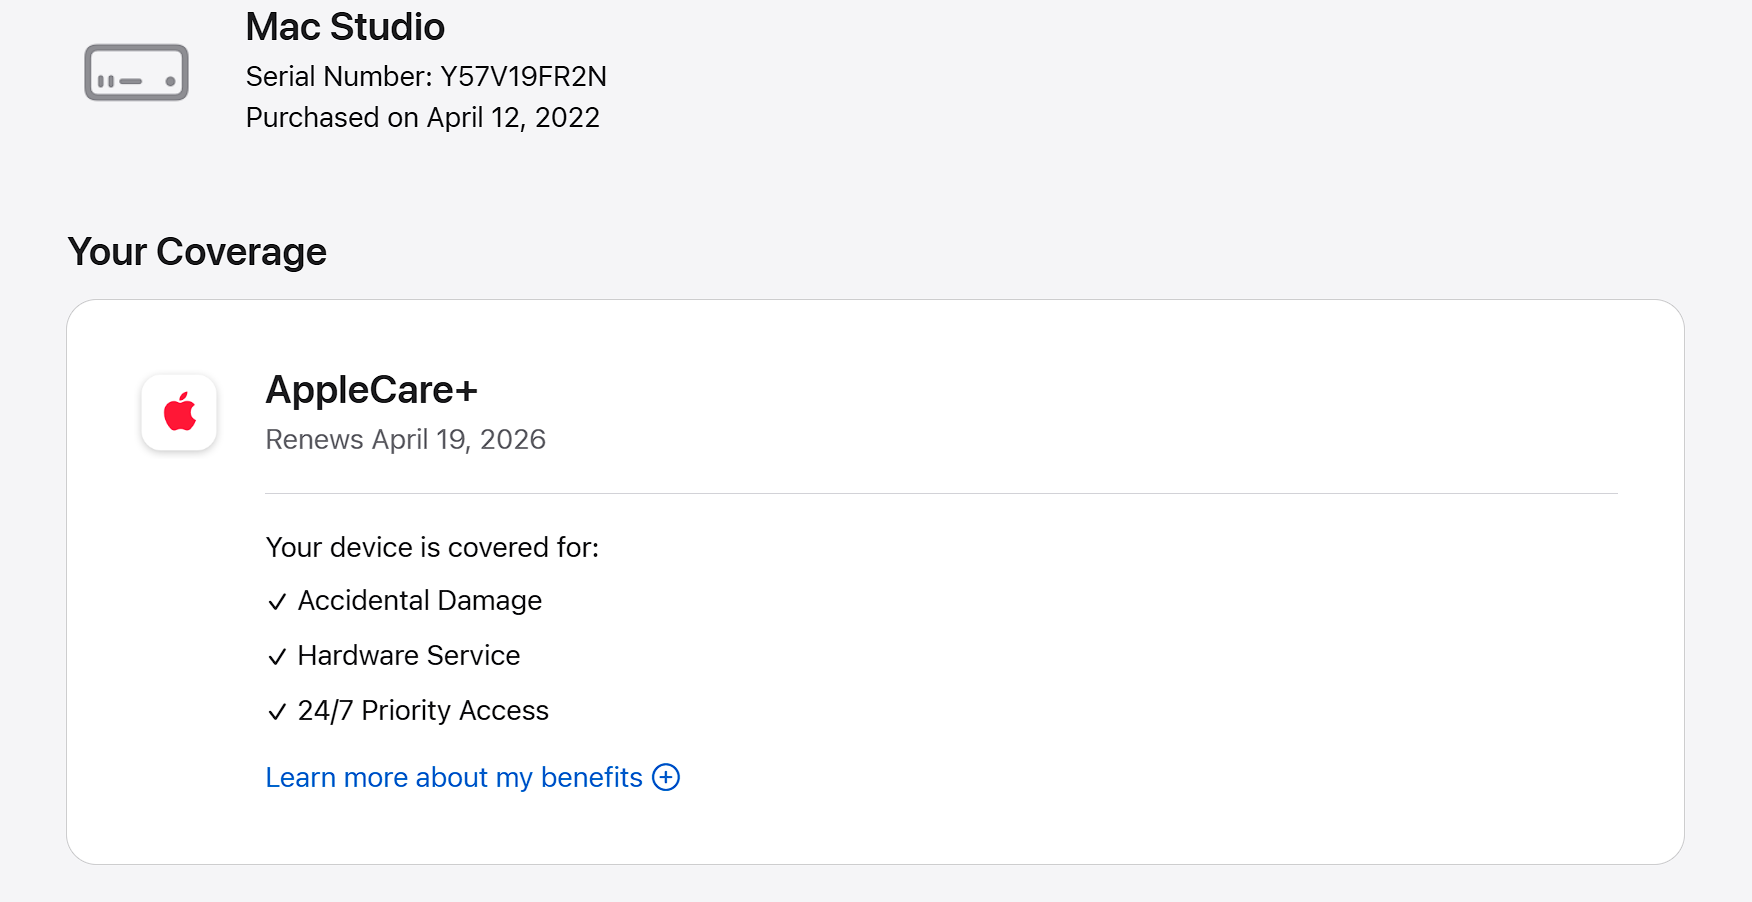The image size is (1752, 902).
Task: Click the Mac Studio device icon
Action: [x=137, y=73]
